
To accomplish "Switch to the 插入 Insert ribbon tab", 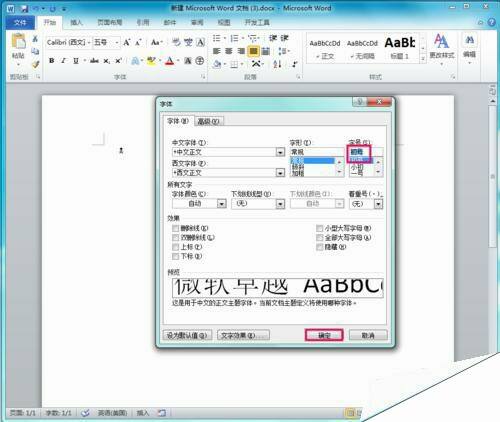I will (x=76, y=22).
